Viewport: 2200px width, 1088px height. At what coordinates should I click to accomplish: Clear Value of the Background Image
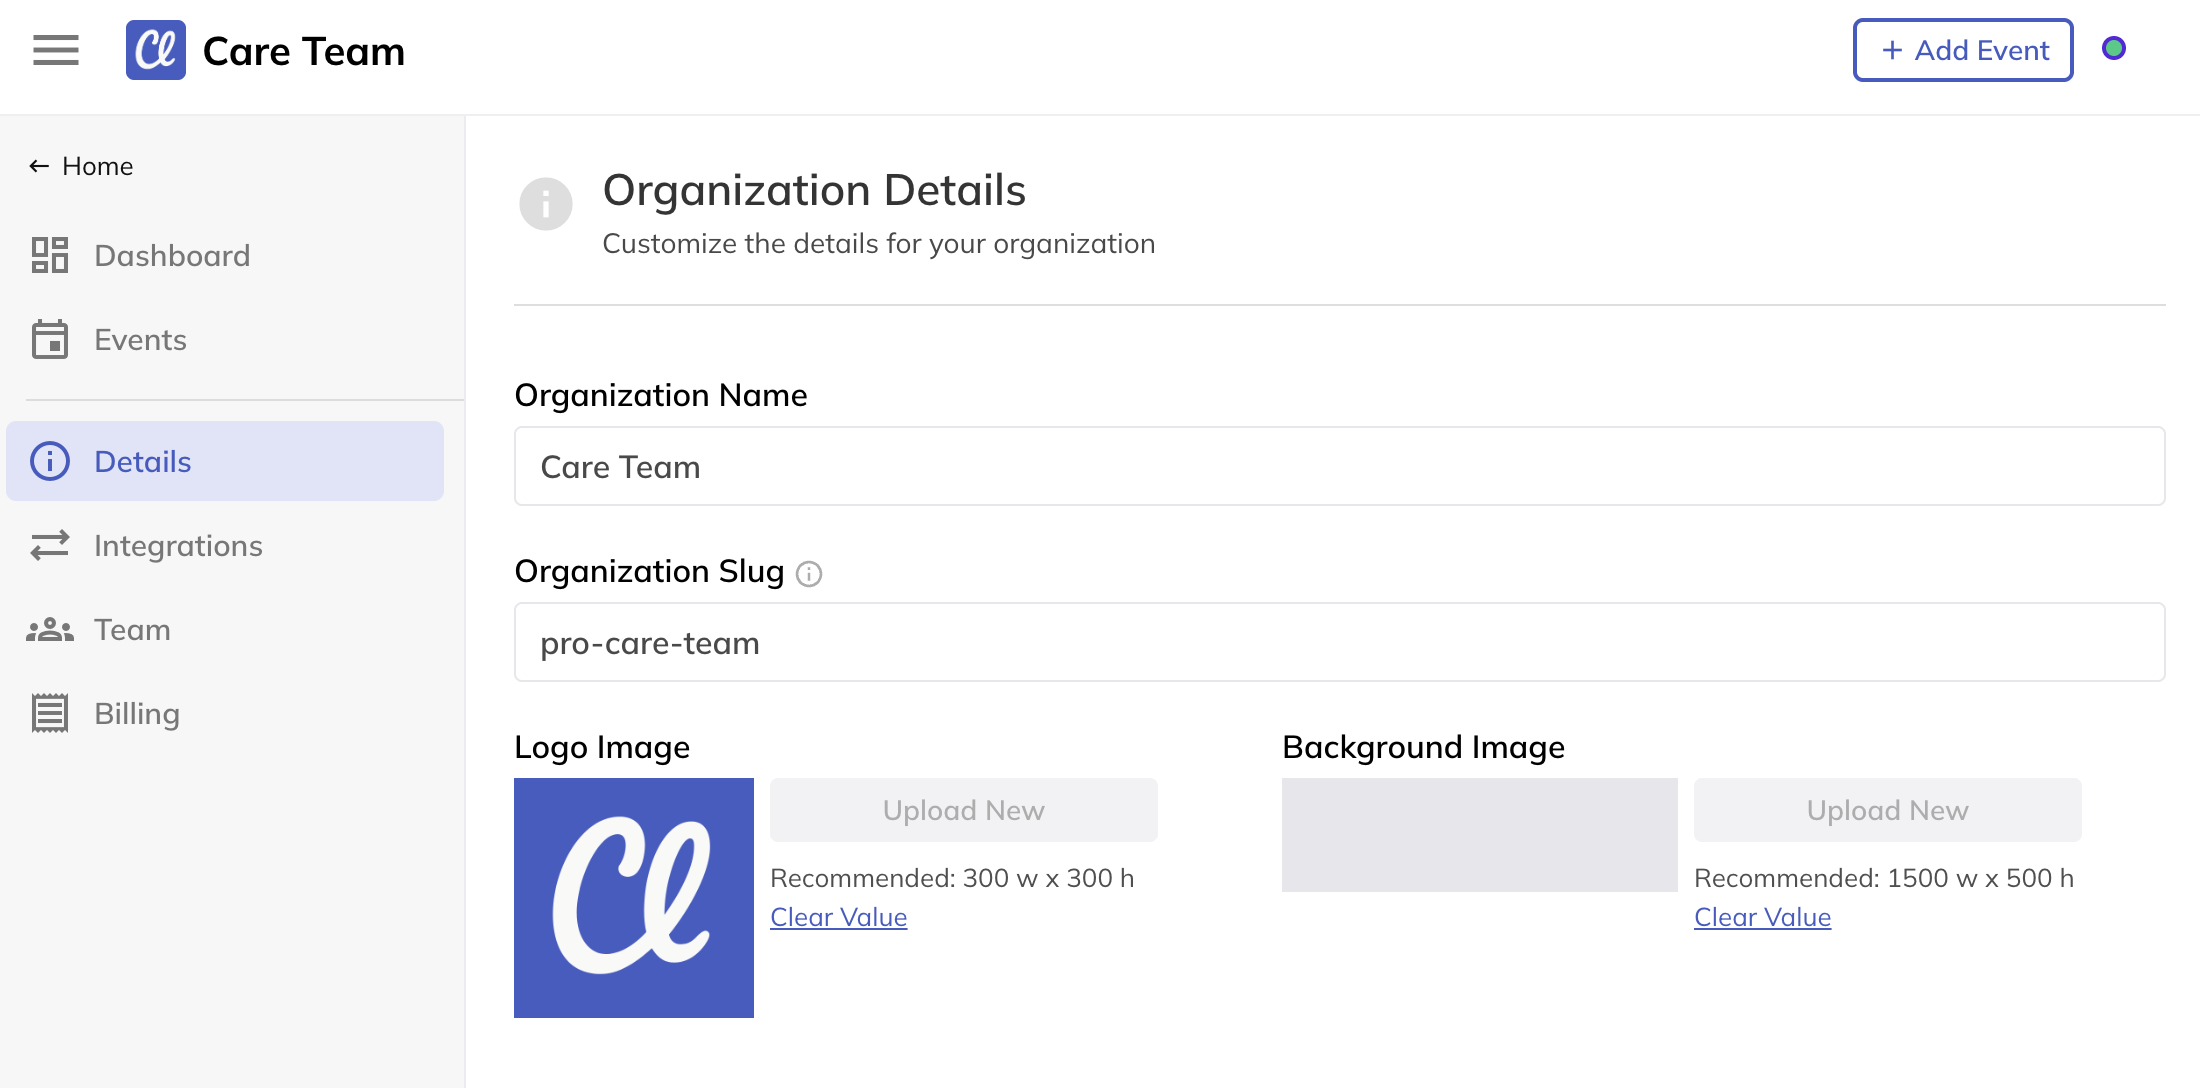coord(1762,917)
